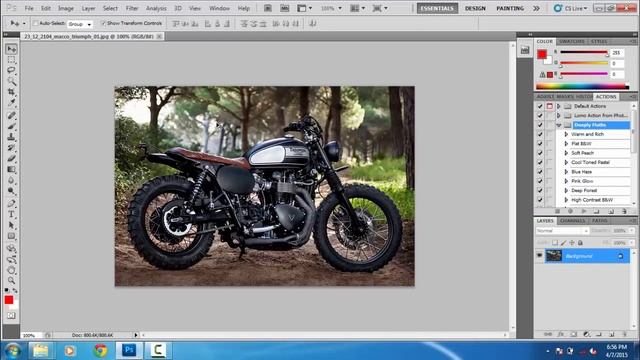This screenshot has height=360, width=640.
Task: Create new adjustment layer from Layers panel
Action: tap(587, 334)
